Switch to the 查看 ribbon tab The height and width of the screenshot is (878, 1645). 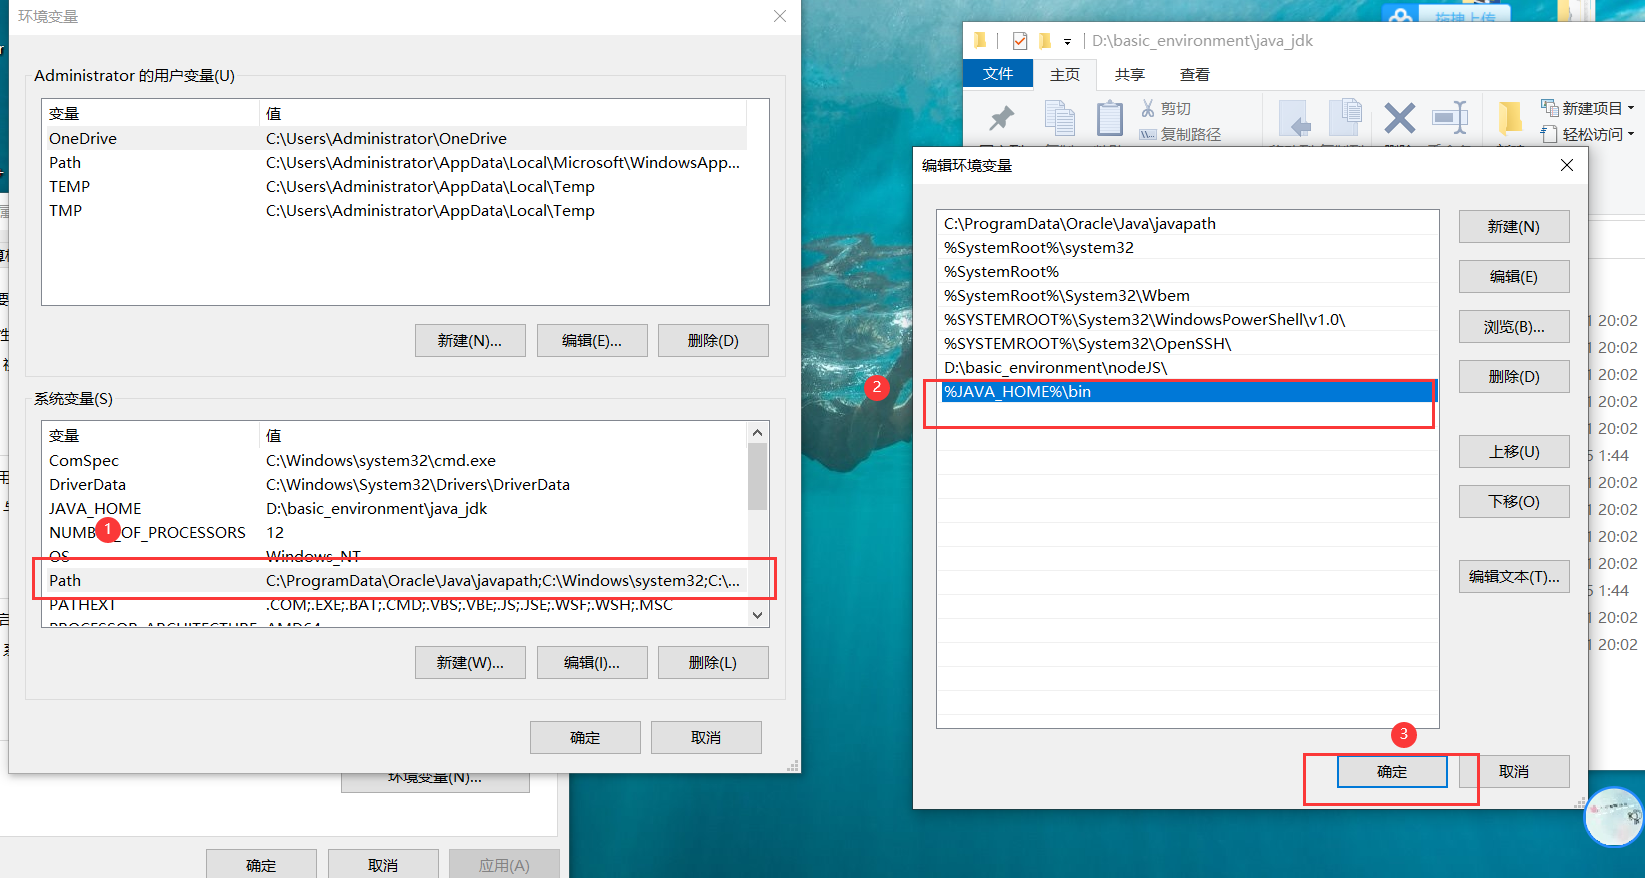point(1195,74)
